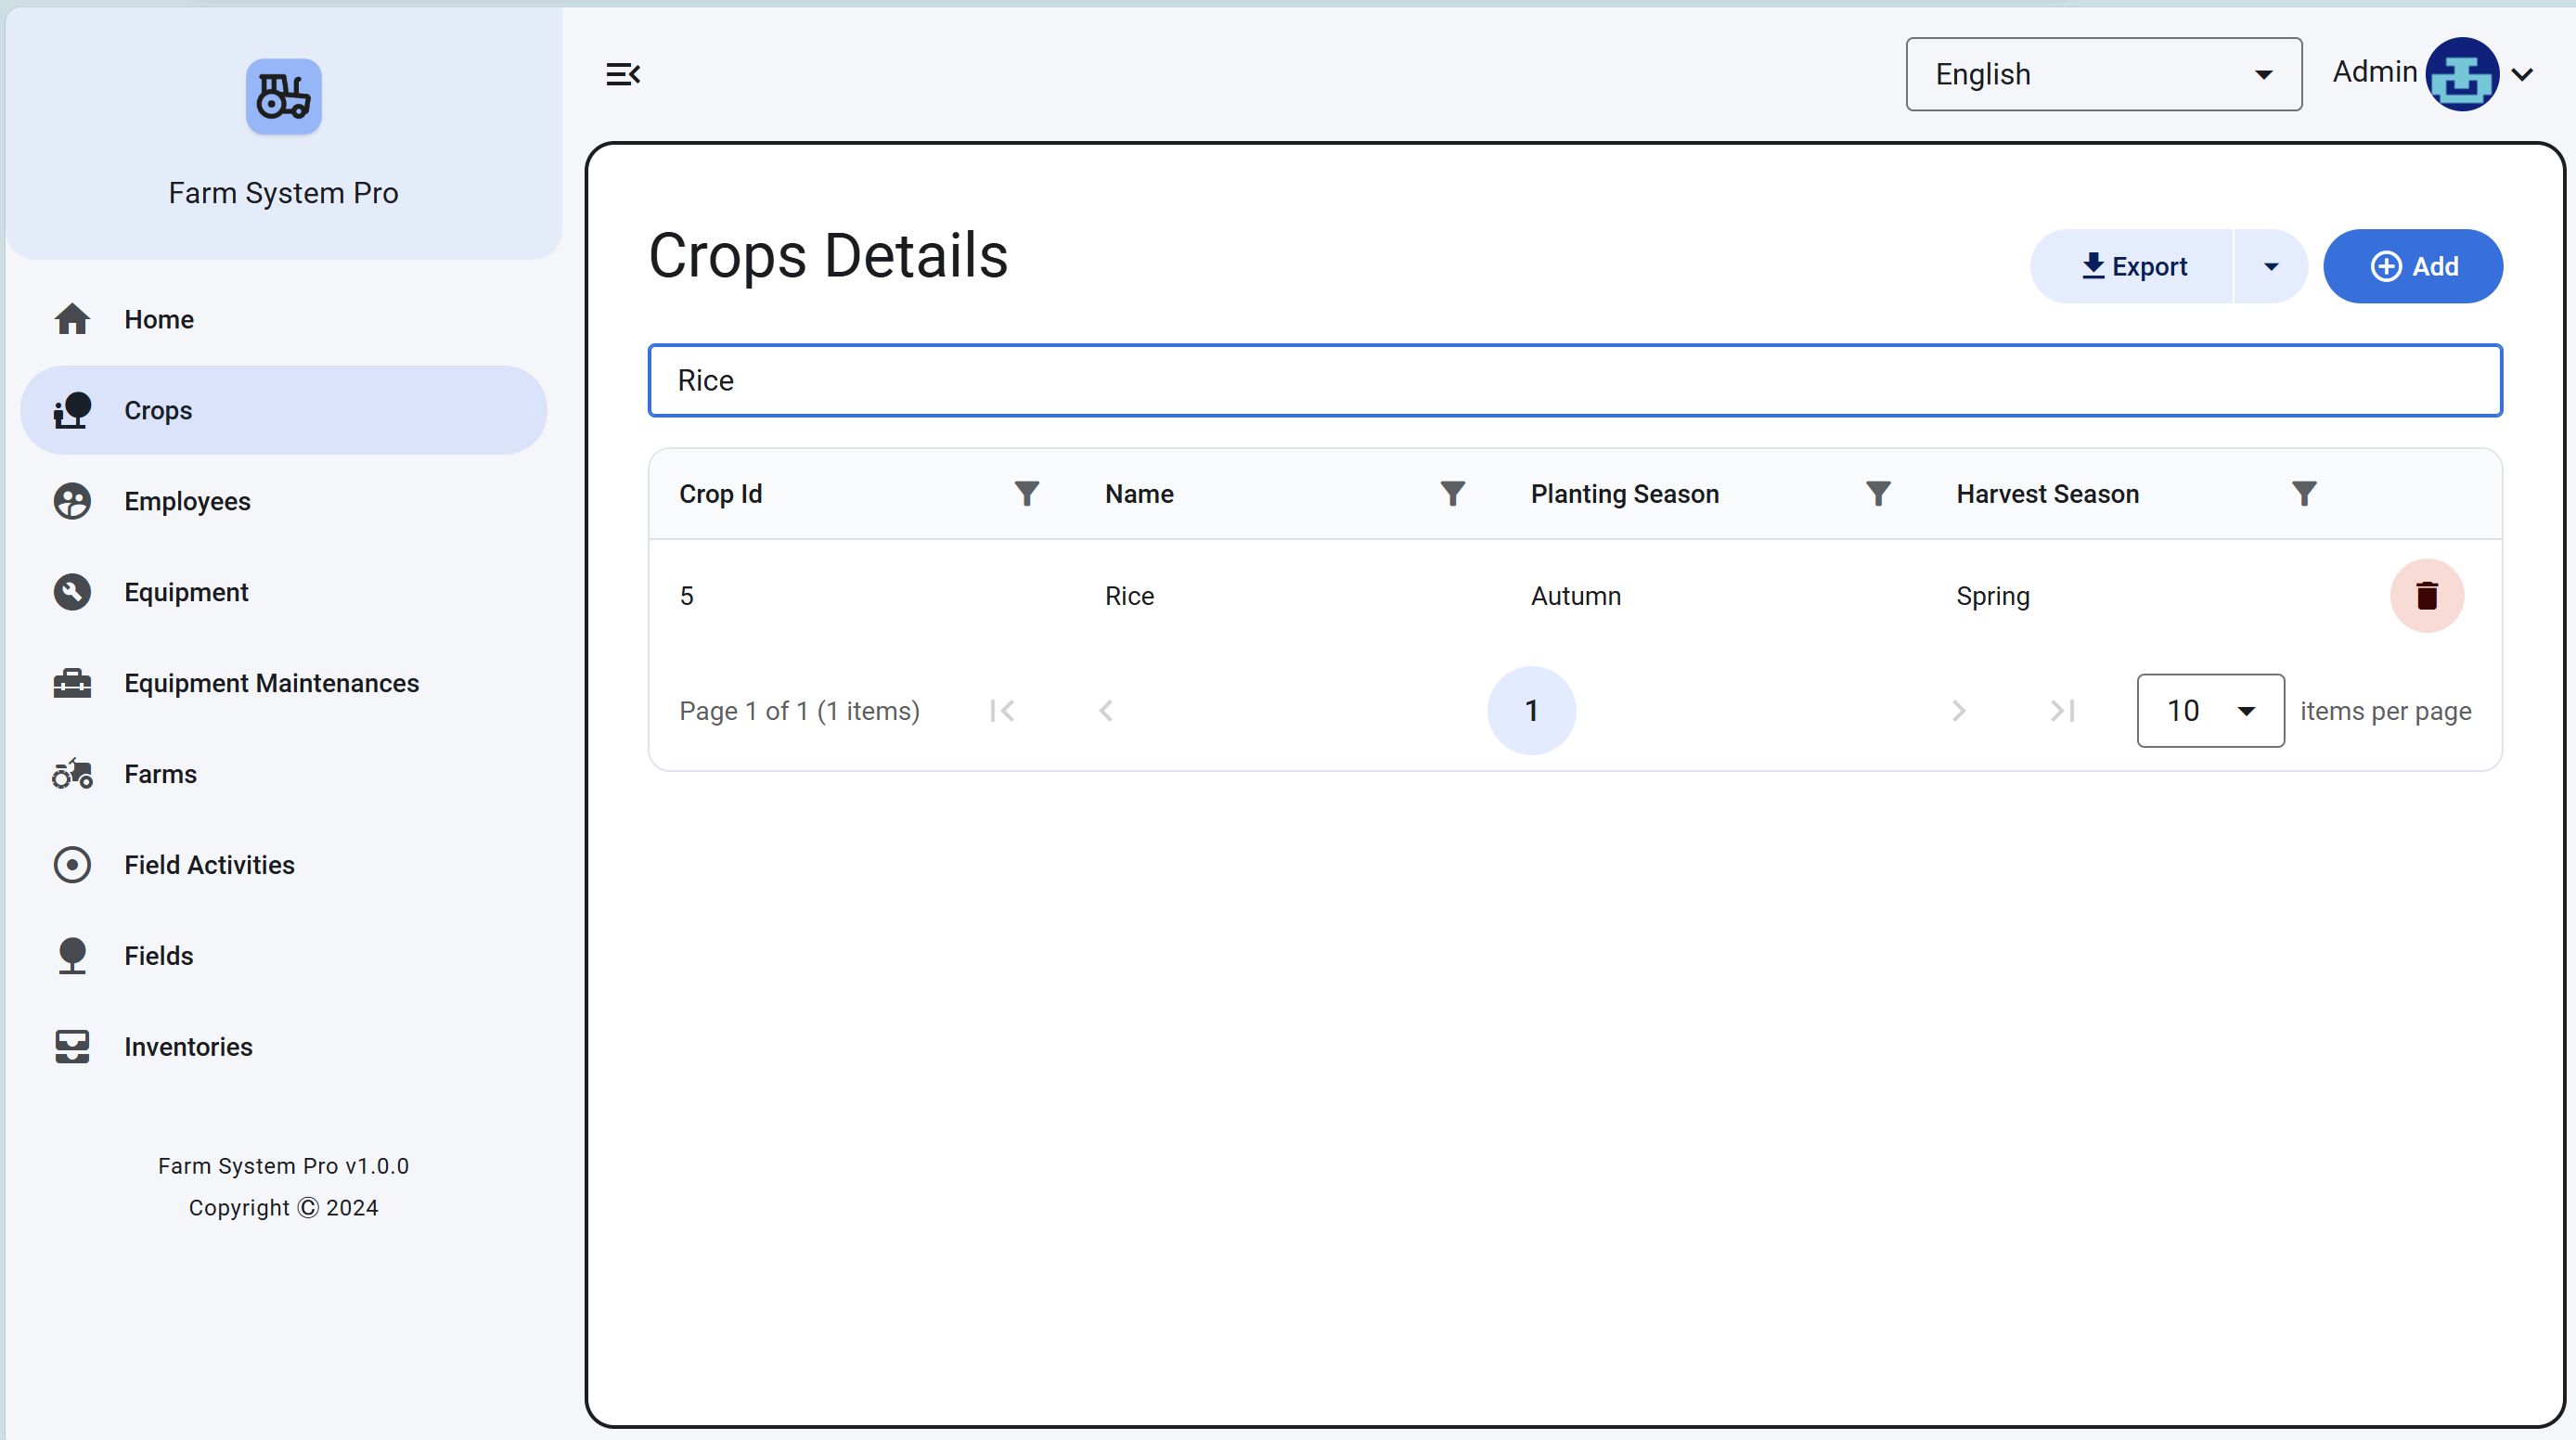This screenshot has height=1440, width=2576.
Task: Click the Add crop button
Action: click(2412, 267)
